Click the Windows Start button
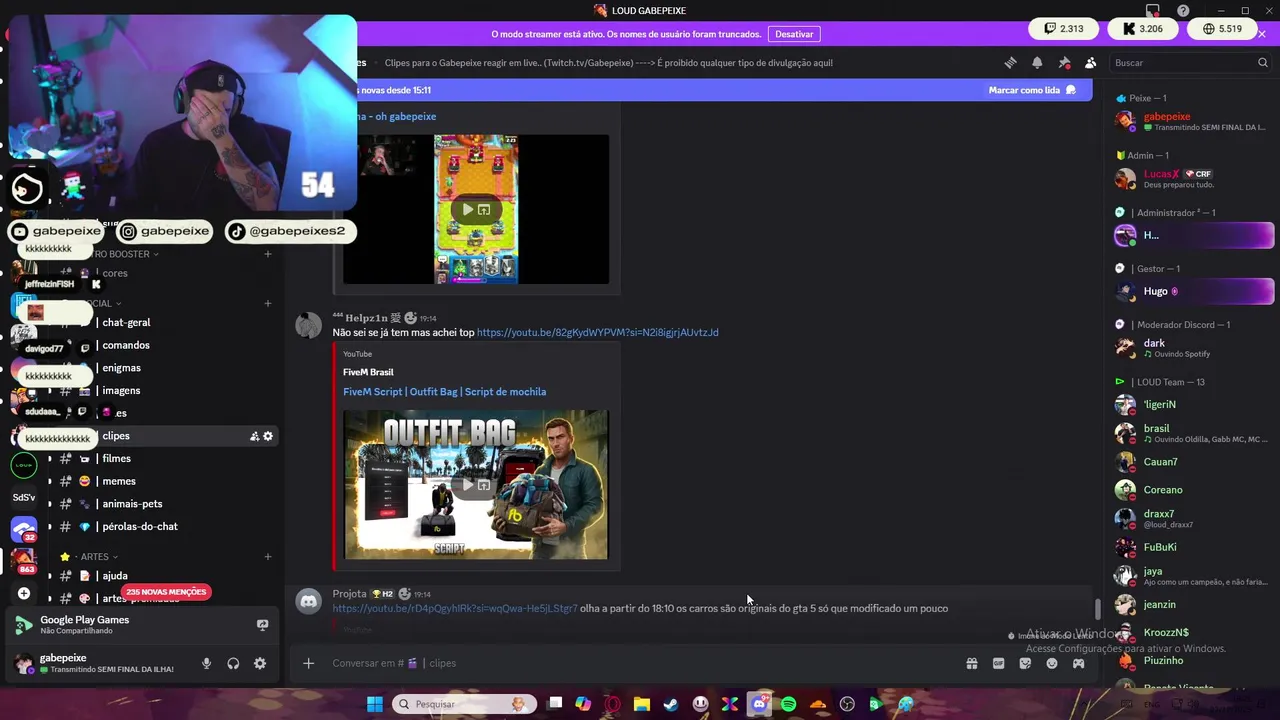1280x720 pixels. (374, 704)
